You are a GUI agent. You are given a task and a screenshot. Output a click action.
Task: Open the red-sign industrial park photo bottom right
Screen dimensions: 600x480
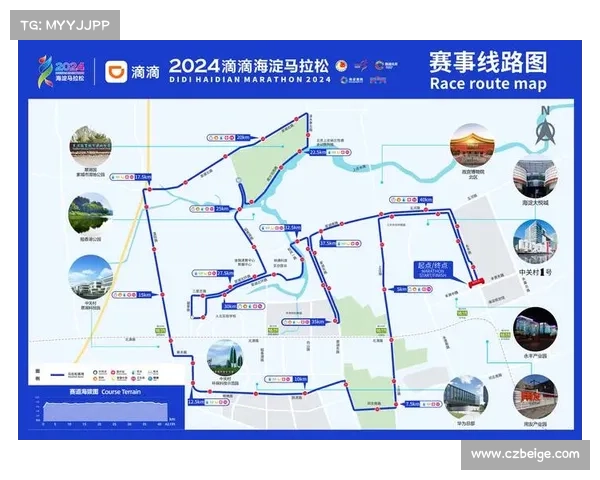535,398
